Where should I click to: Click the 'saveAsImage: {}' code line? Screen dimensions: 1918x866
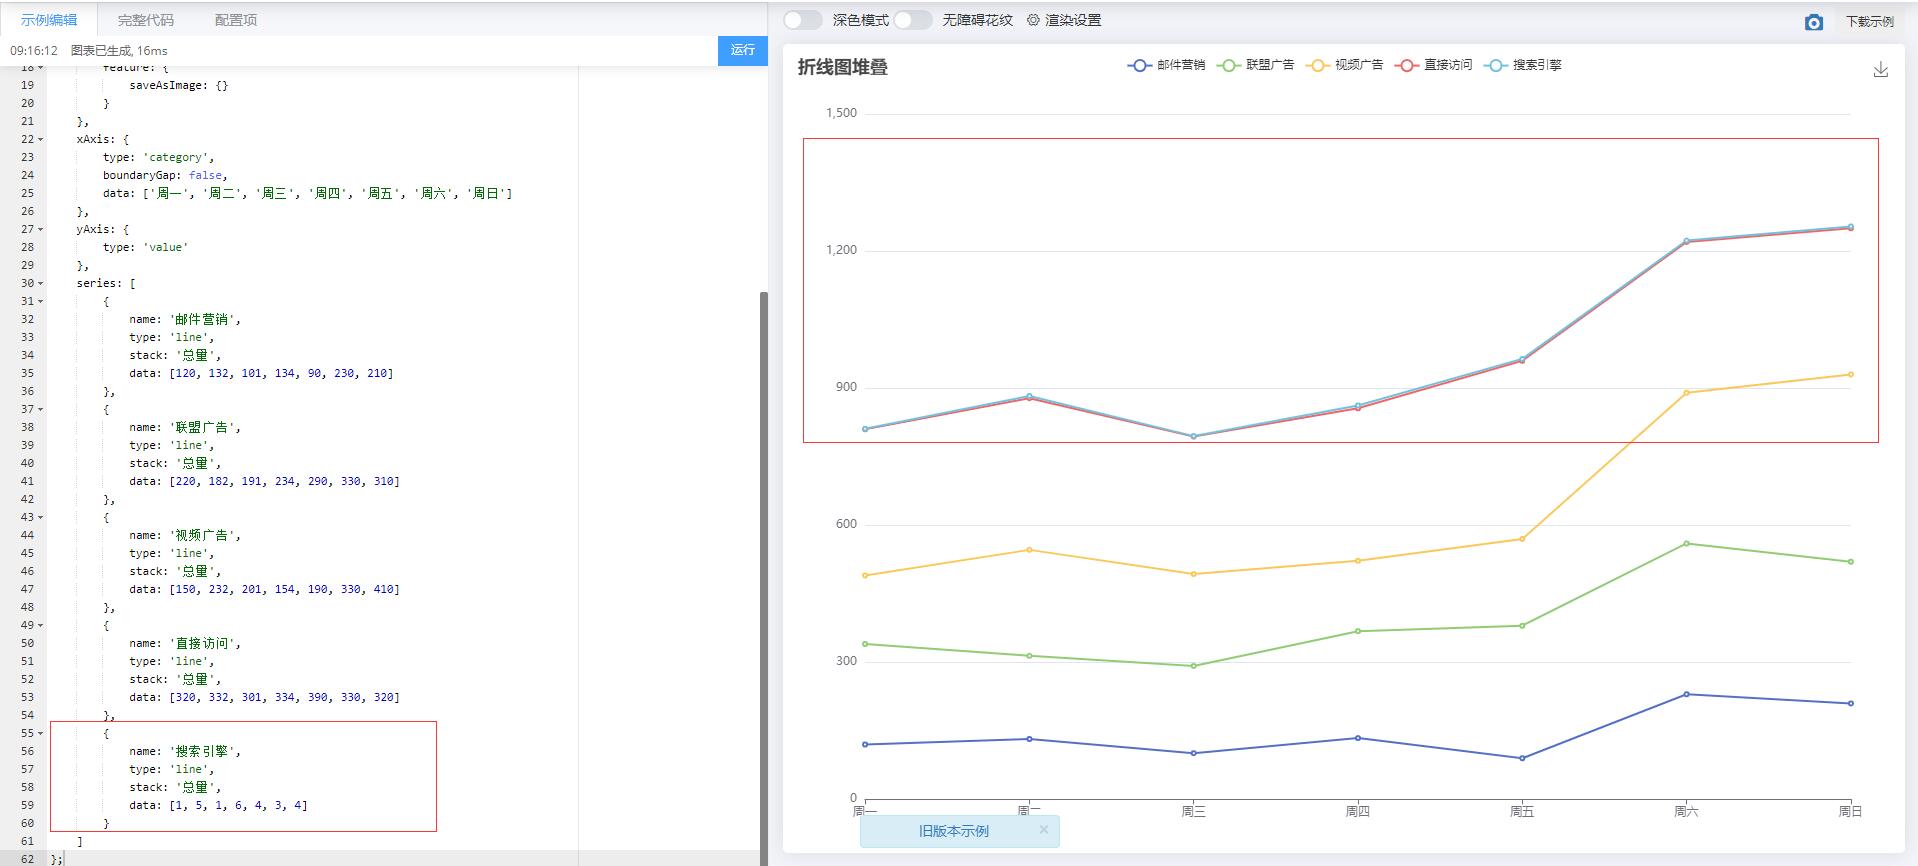(178, 85)
